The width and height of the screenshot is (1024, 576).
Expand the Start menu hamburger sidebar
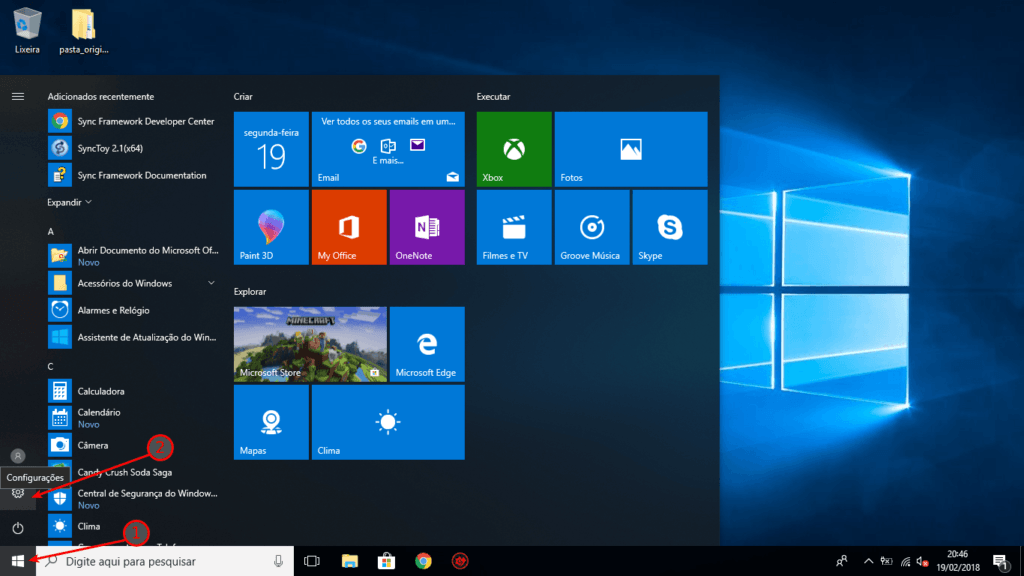[x=18, y=97]
